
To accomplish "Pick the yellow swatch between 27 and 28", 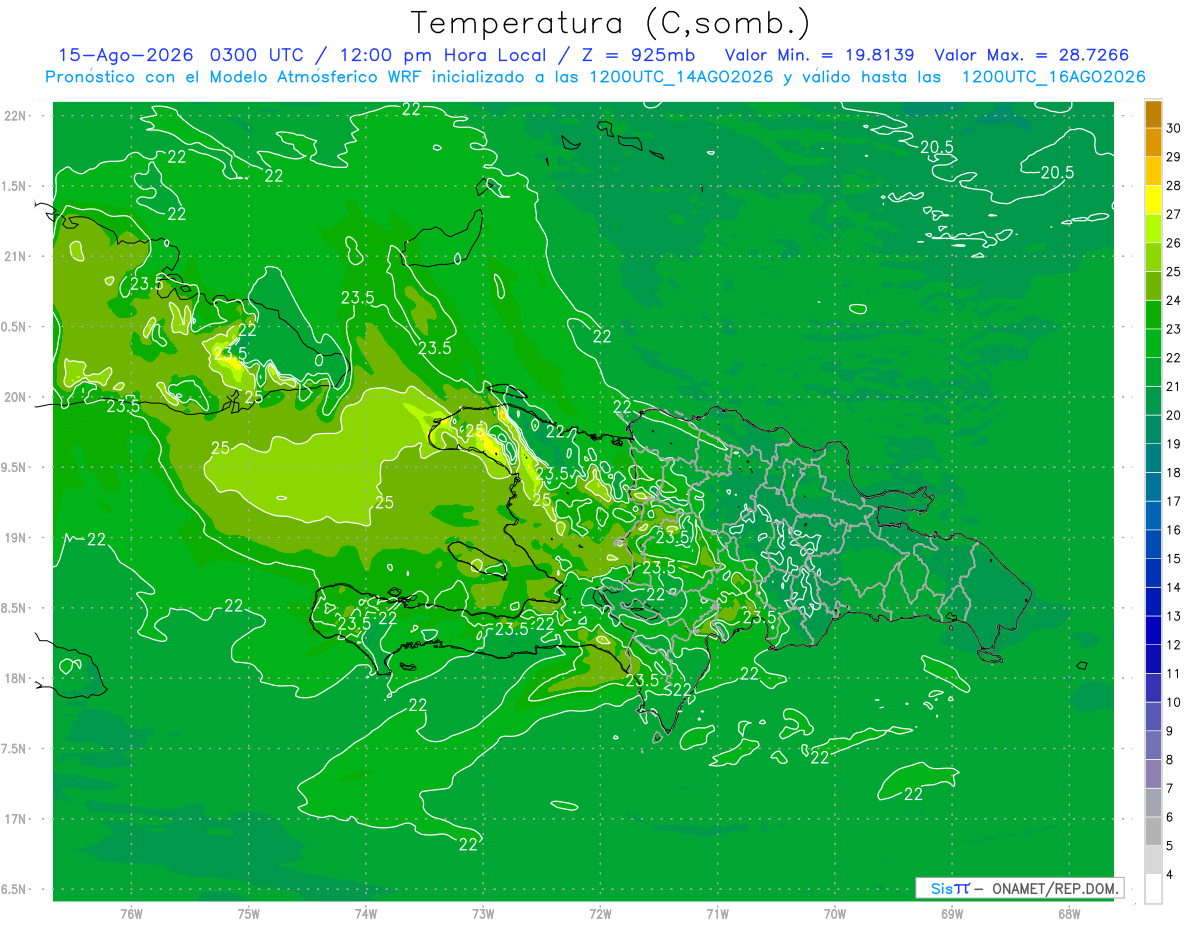I will tap(1153, 200).
